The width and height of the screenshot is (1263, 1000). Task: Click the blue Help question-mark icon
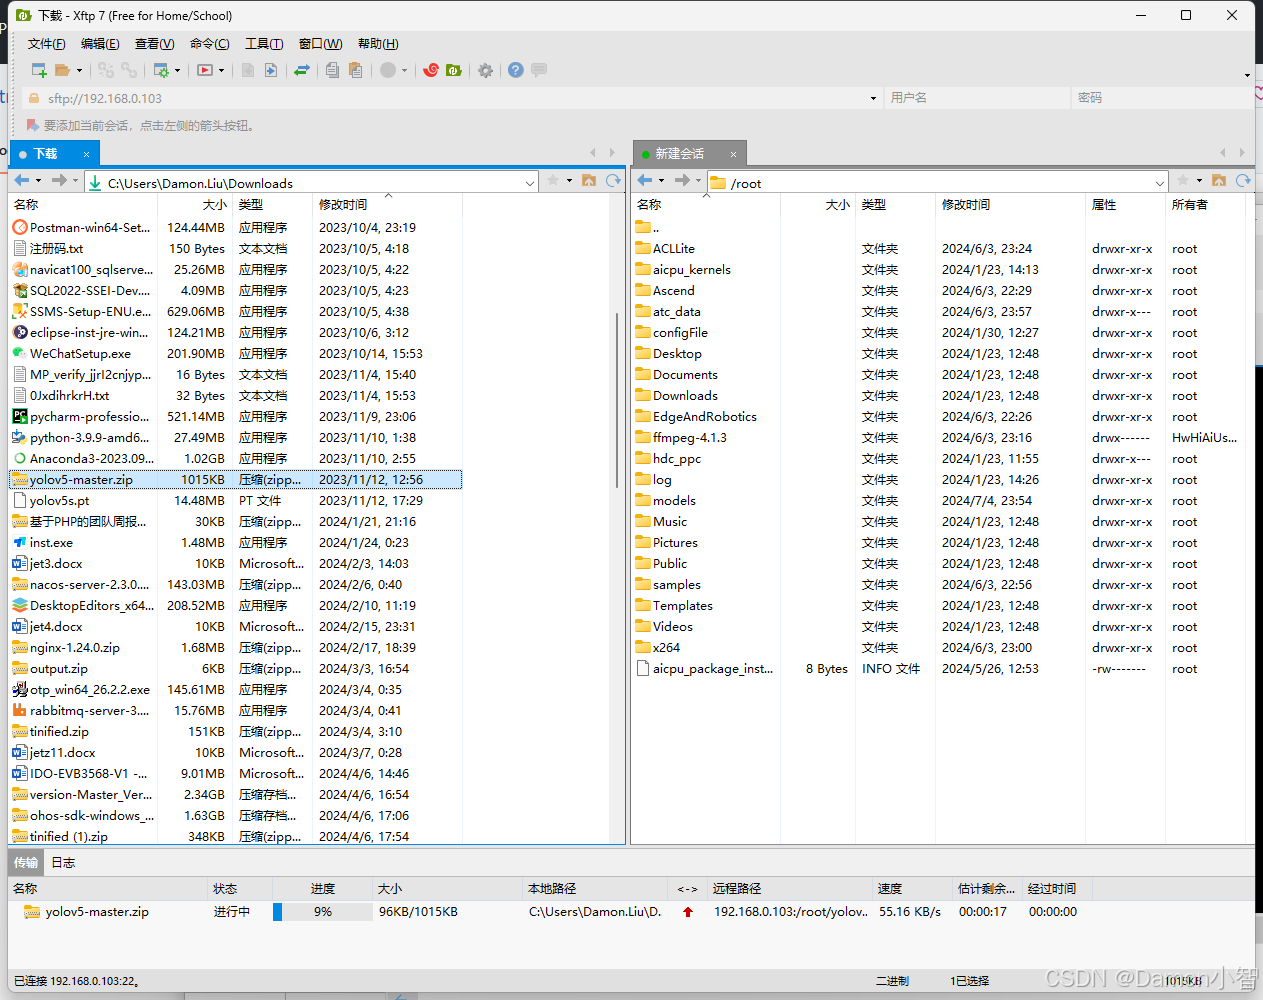516,70
